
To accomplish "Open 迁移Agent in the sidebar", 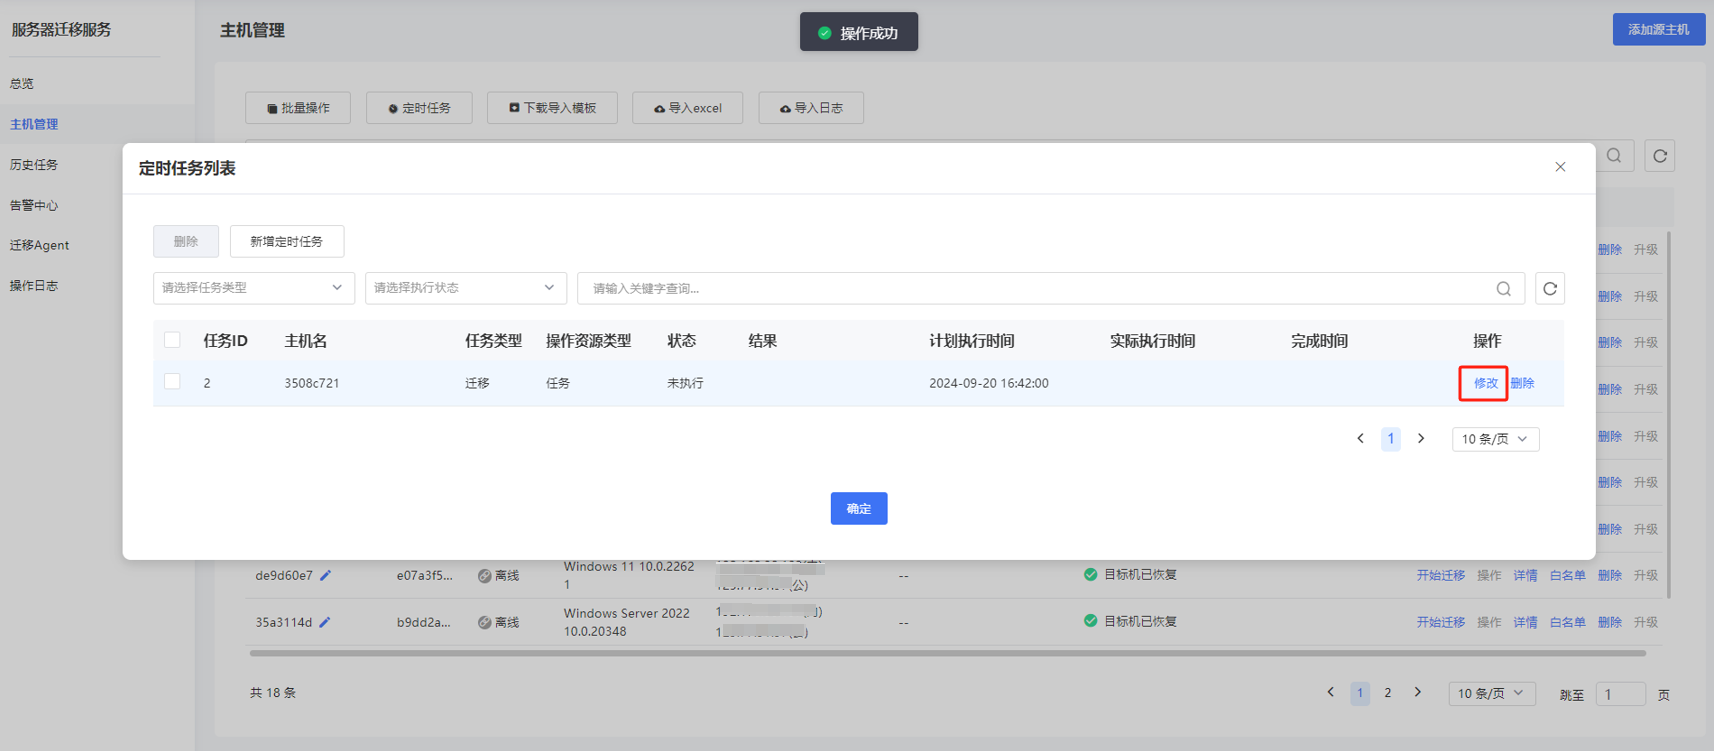I will [39, 245].
